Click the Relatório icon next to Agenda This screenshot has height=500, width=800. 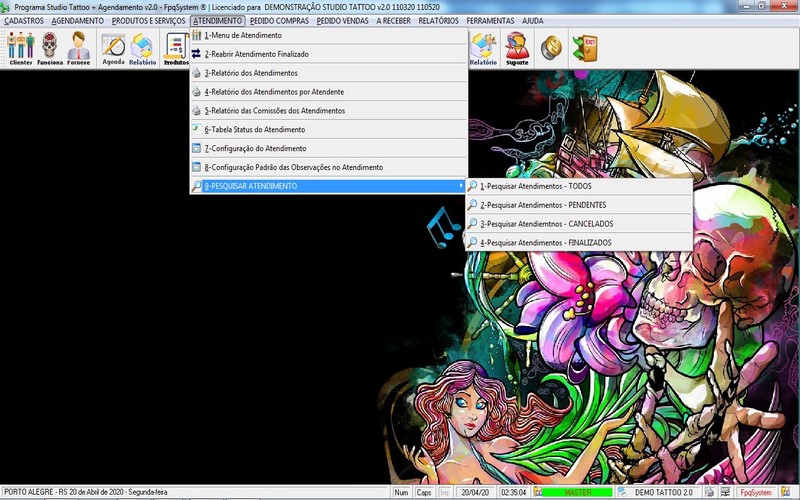coord(142,48)
